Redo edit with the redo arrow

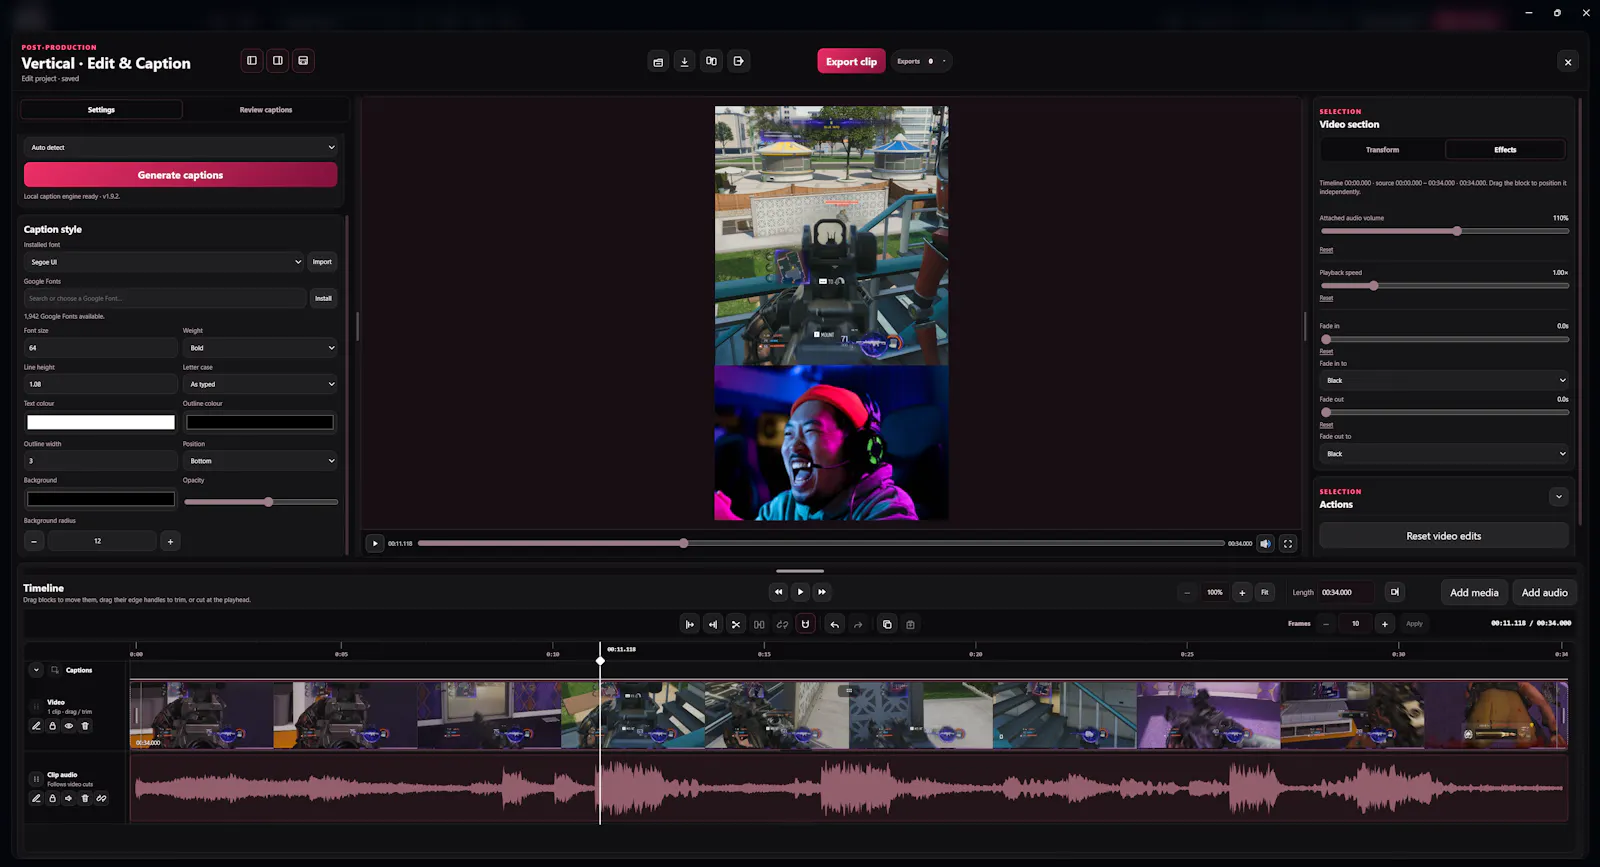pos(858,624)
